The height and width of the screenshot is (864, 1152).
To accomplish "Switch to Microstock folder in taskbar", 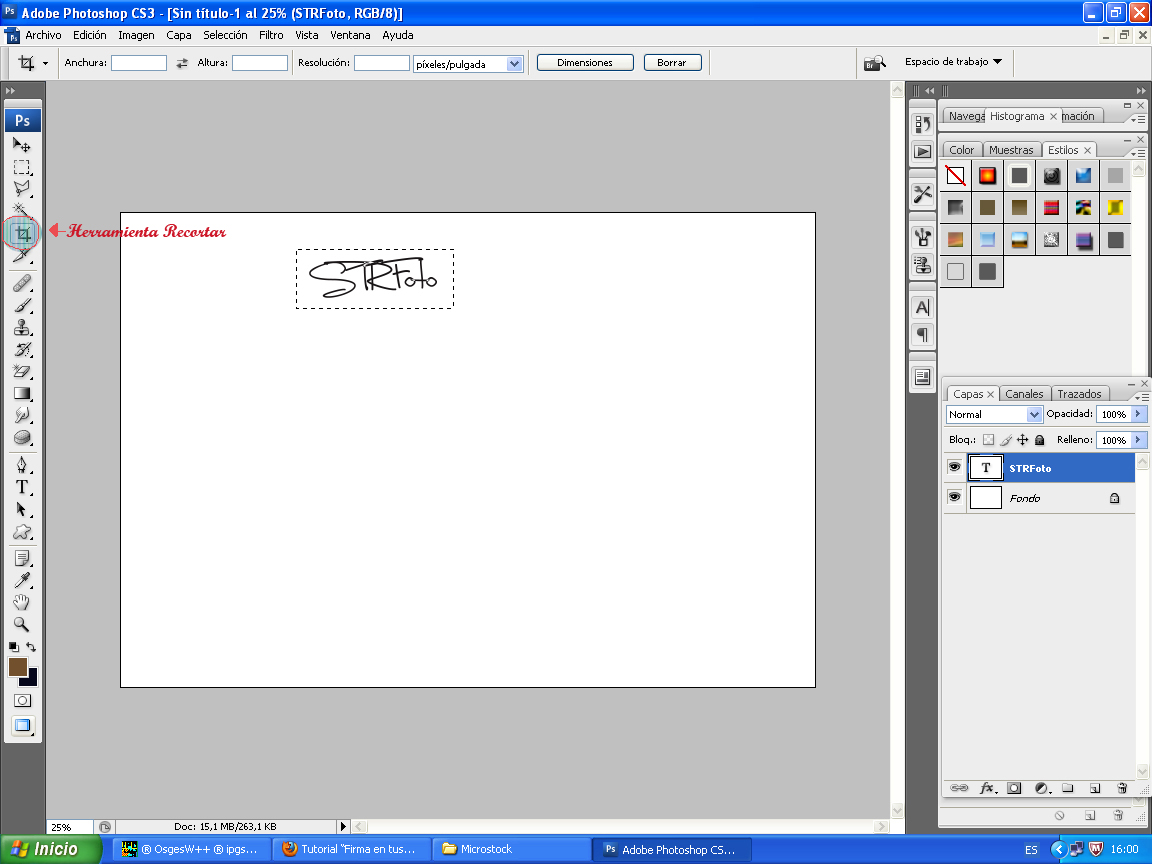I will pyautogui.click(x=511, y=849).
